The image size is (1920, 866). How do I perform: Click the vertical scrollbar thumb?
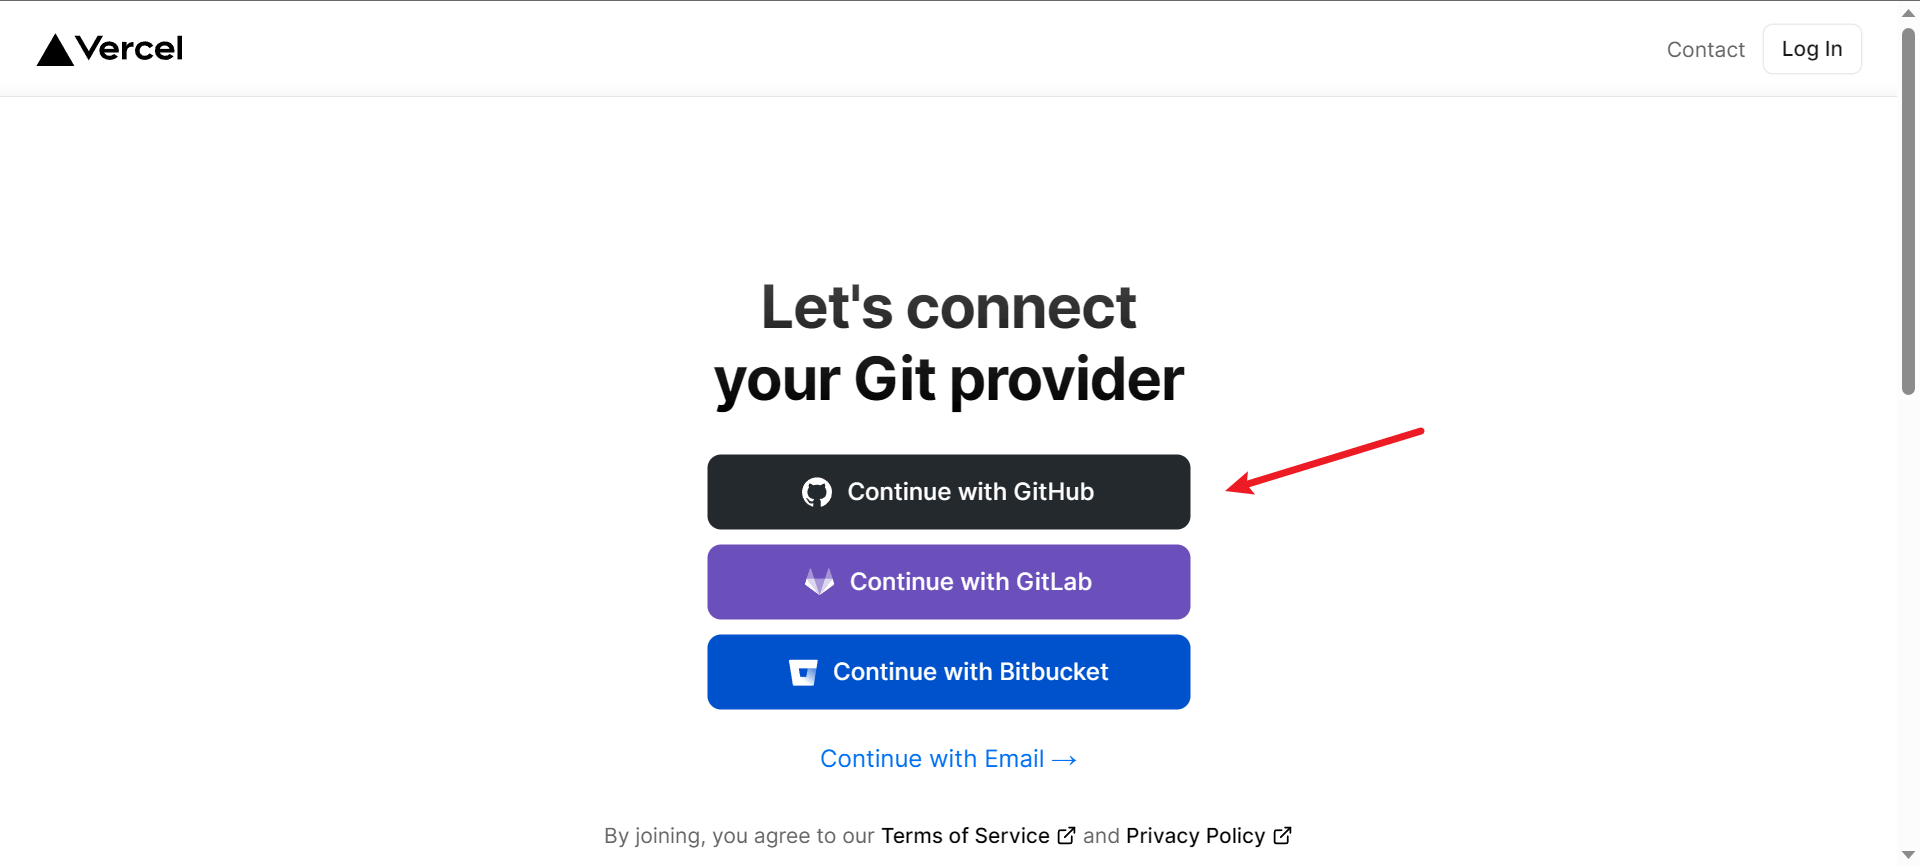(1908, 210)
